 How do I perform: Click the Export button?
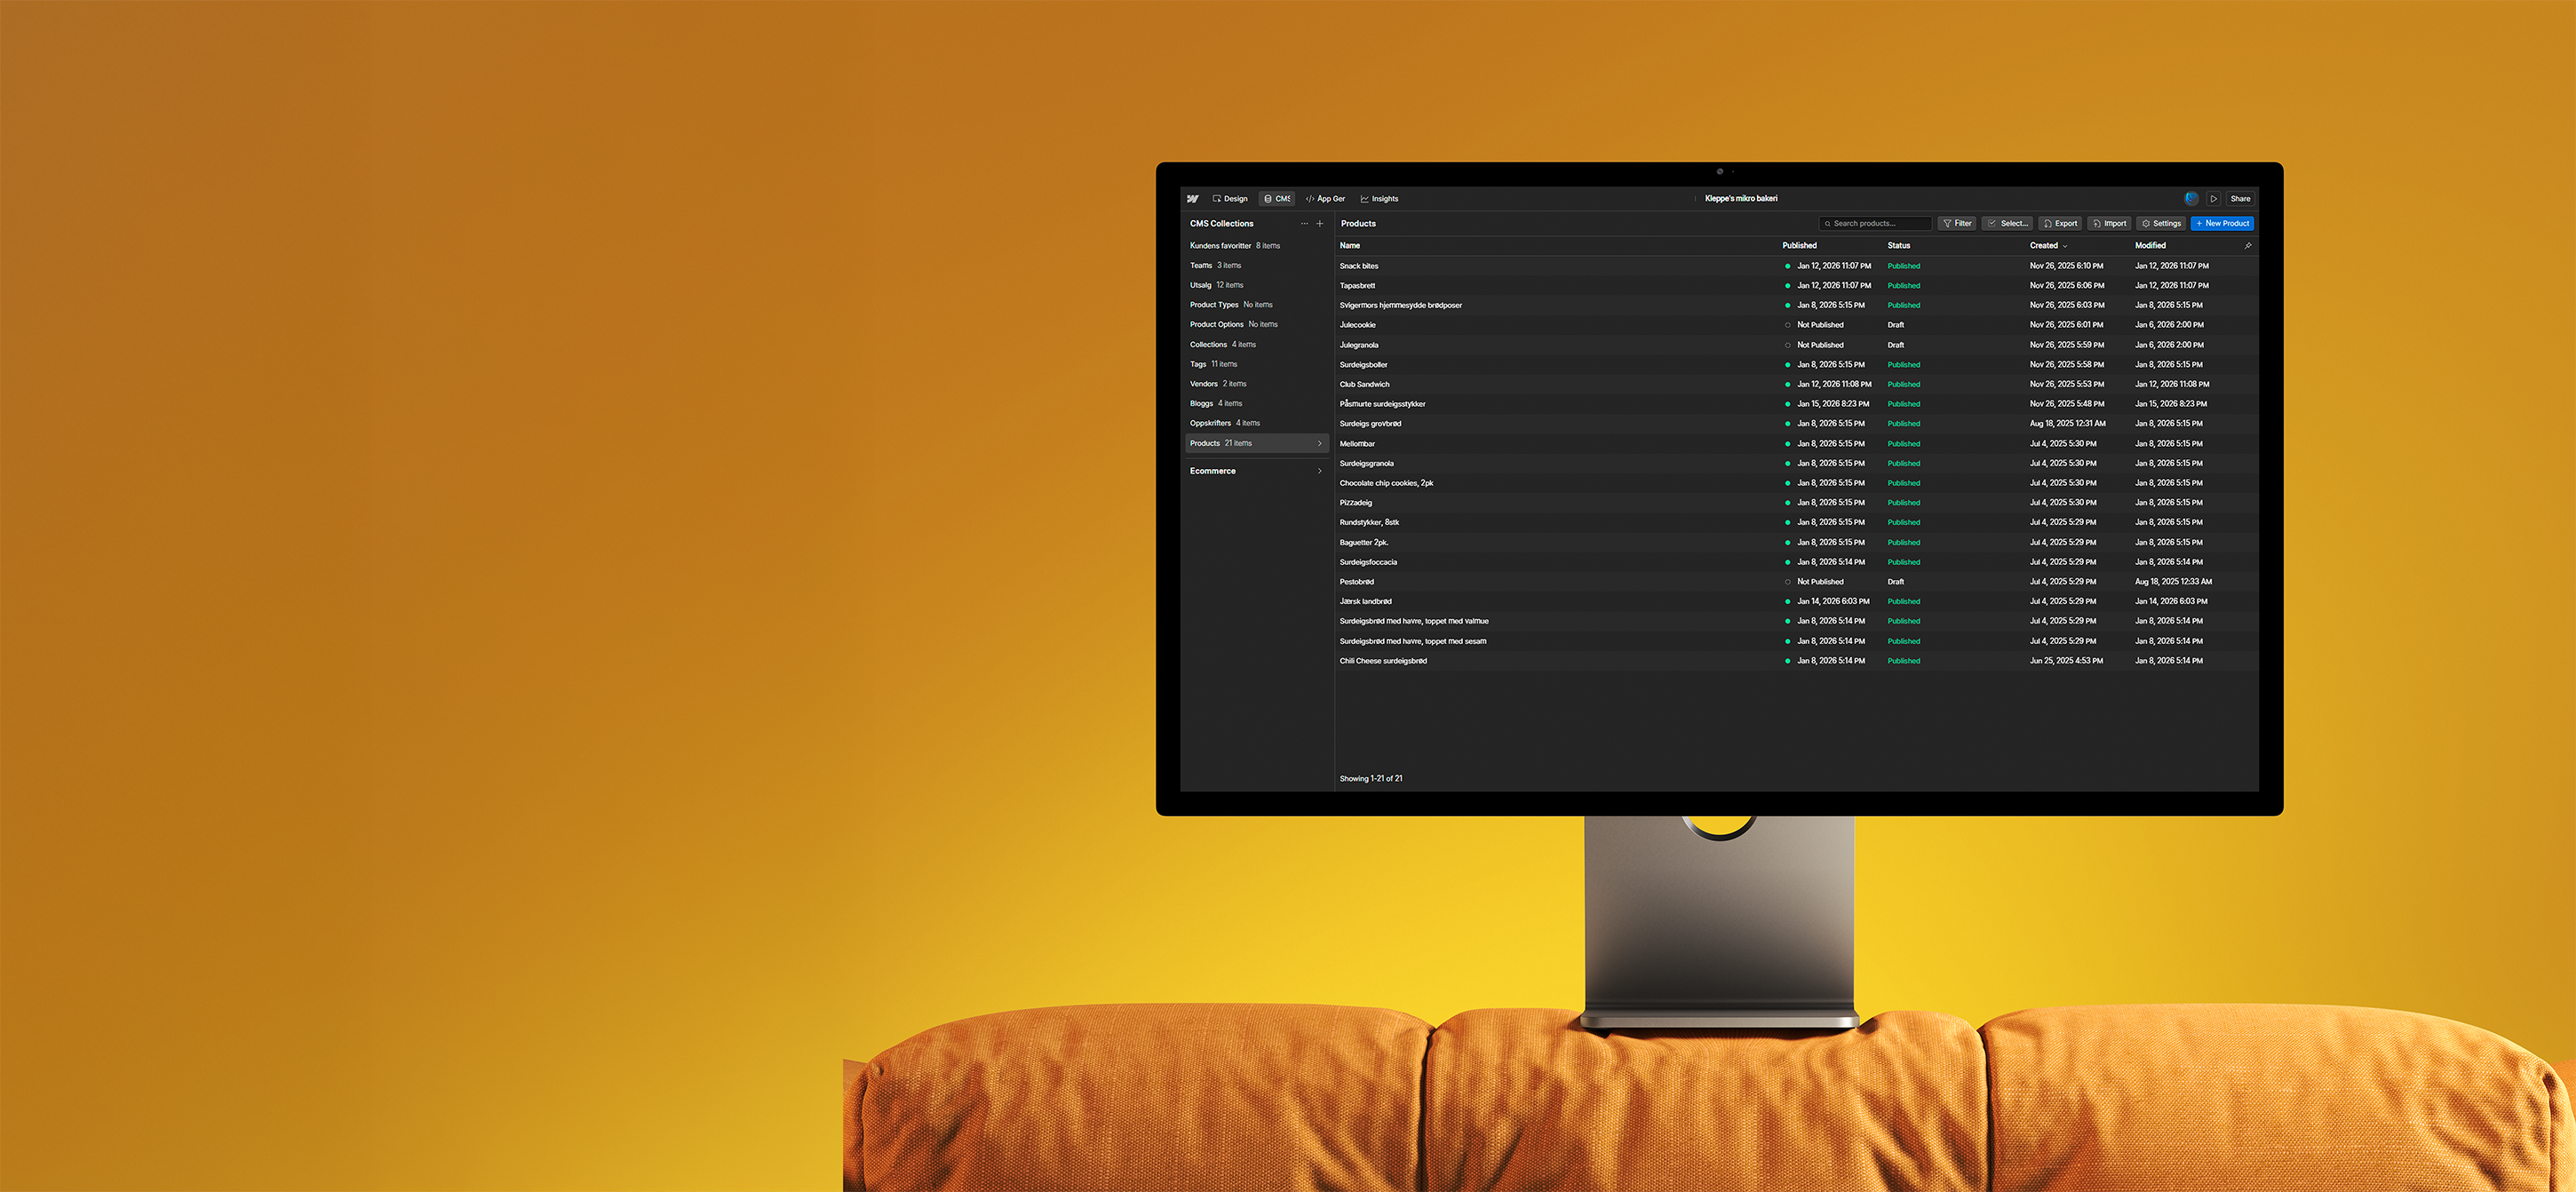[x=2060, y=224]
